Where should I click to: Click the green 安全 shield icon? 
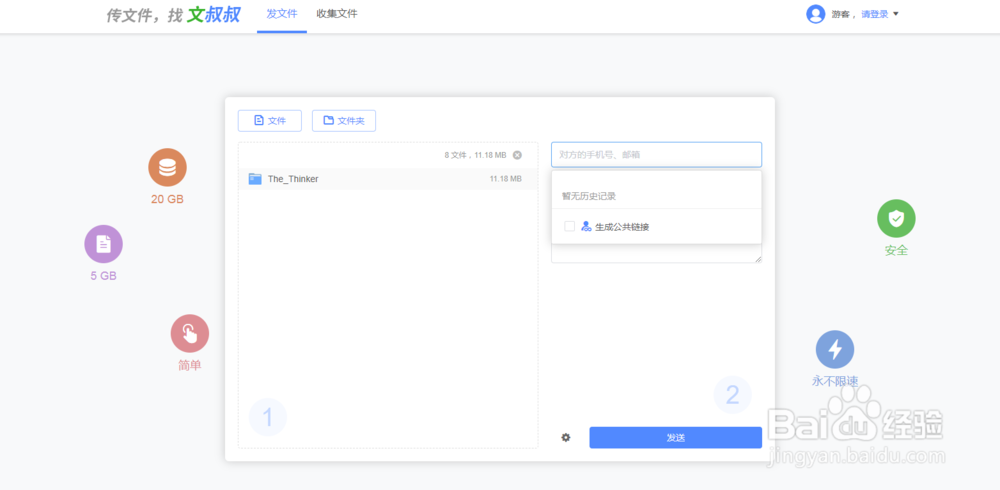[x=896, y=218]
